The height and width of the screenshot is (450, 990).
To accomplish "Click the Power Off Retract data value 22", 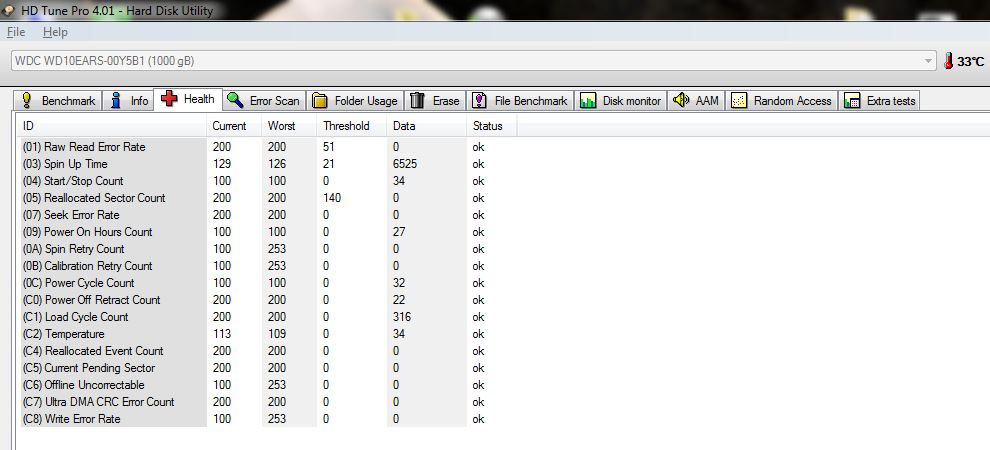I will point(399,300).
